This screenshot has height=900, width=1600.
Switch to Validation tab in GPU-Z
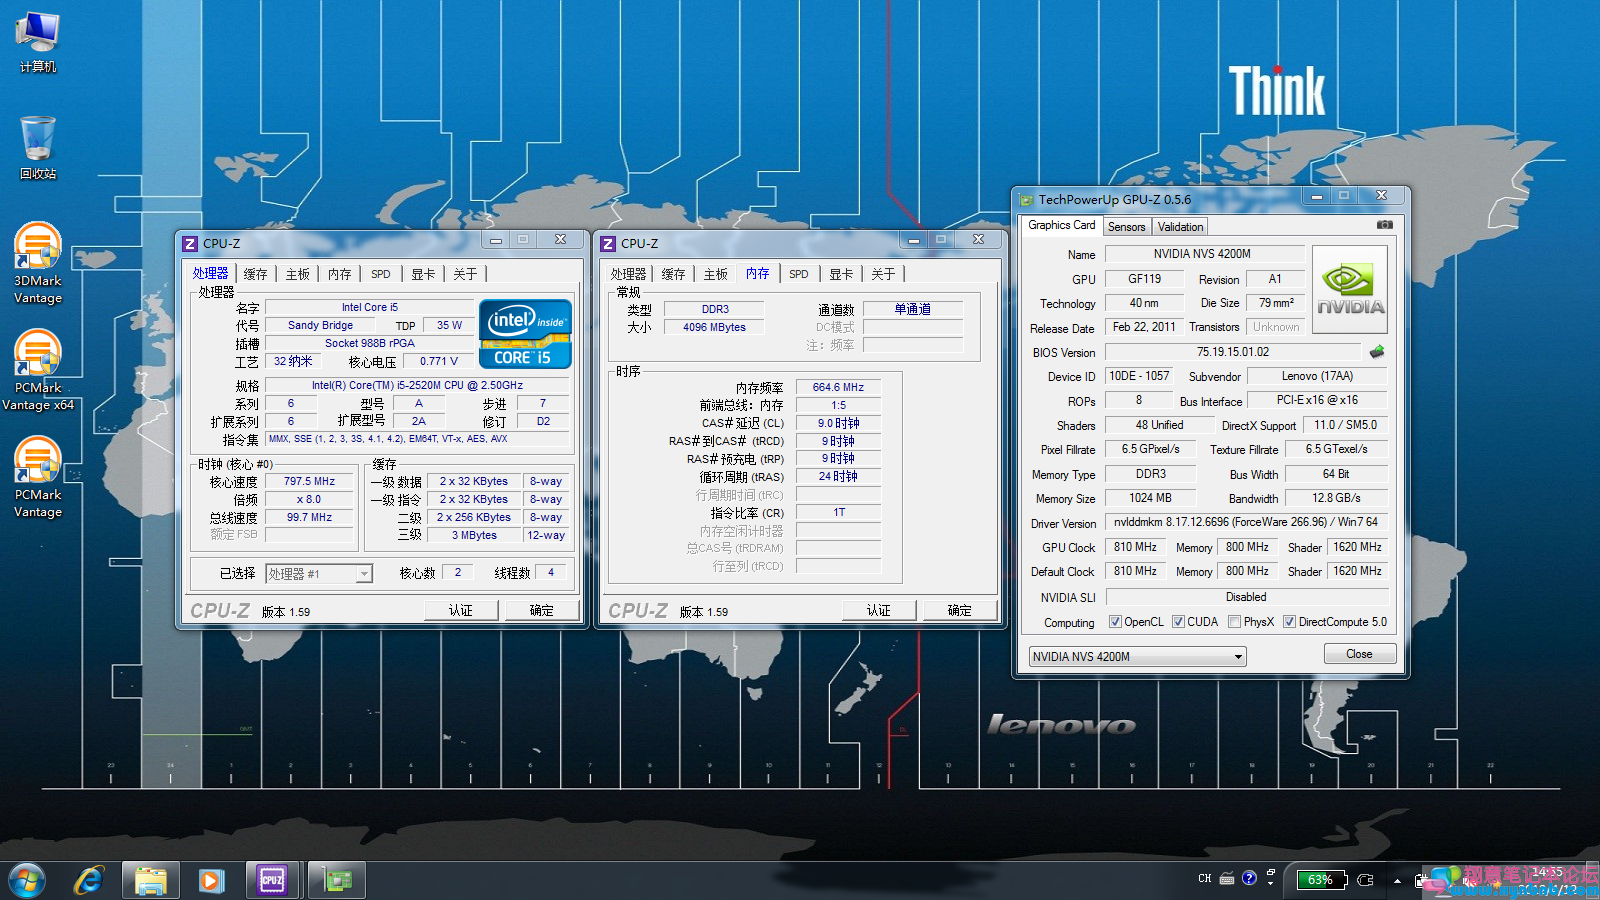tap(1180, 227)
